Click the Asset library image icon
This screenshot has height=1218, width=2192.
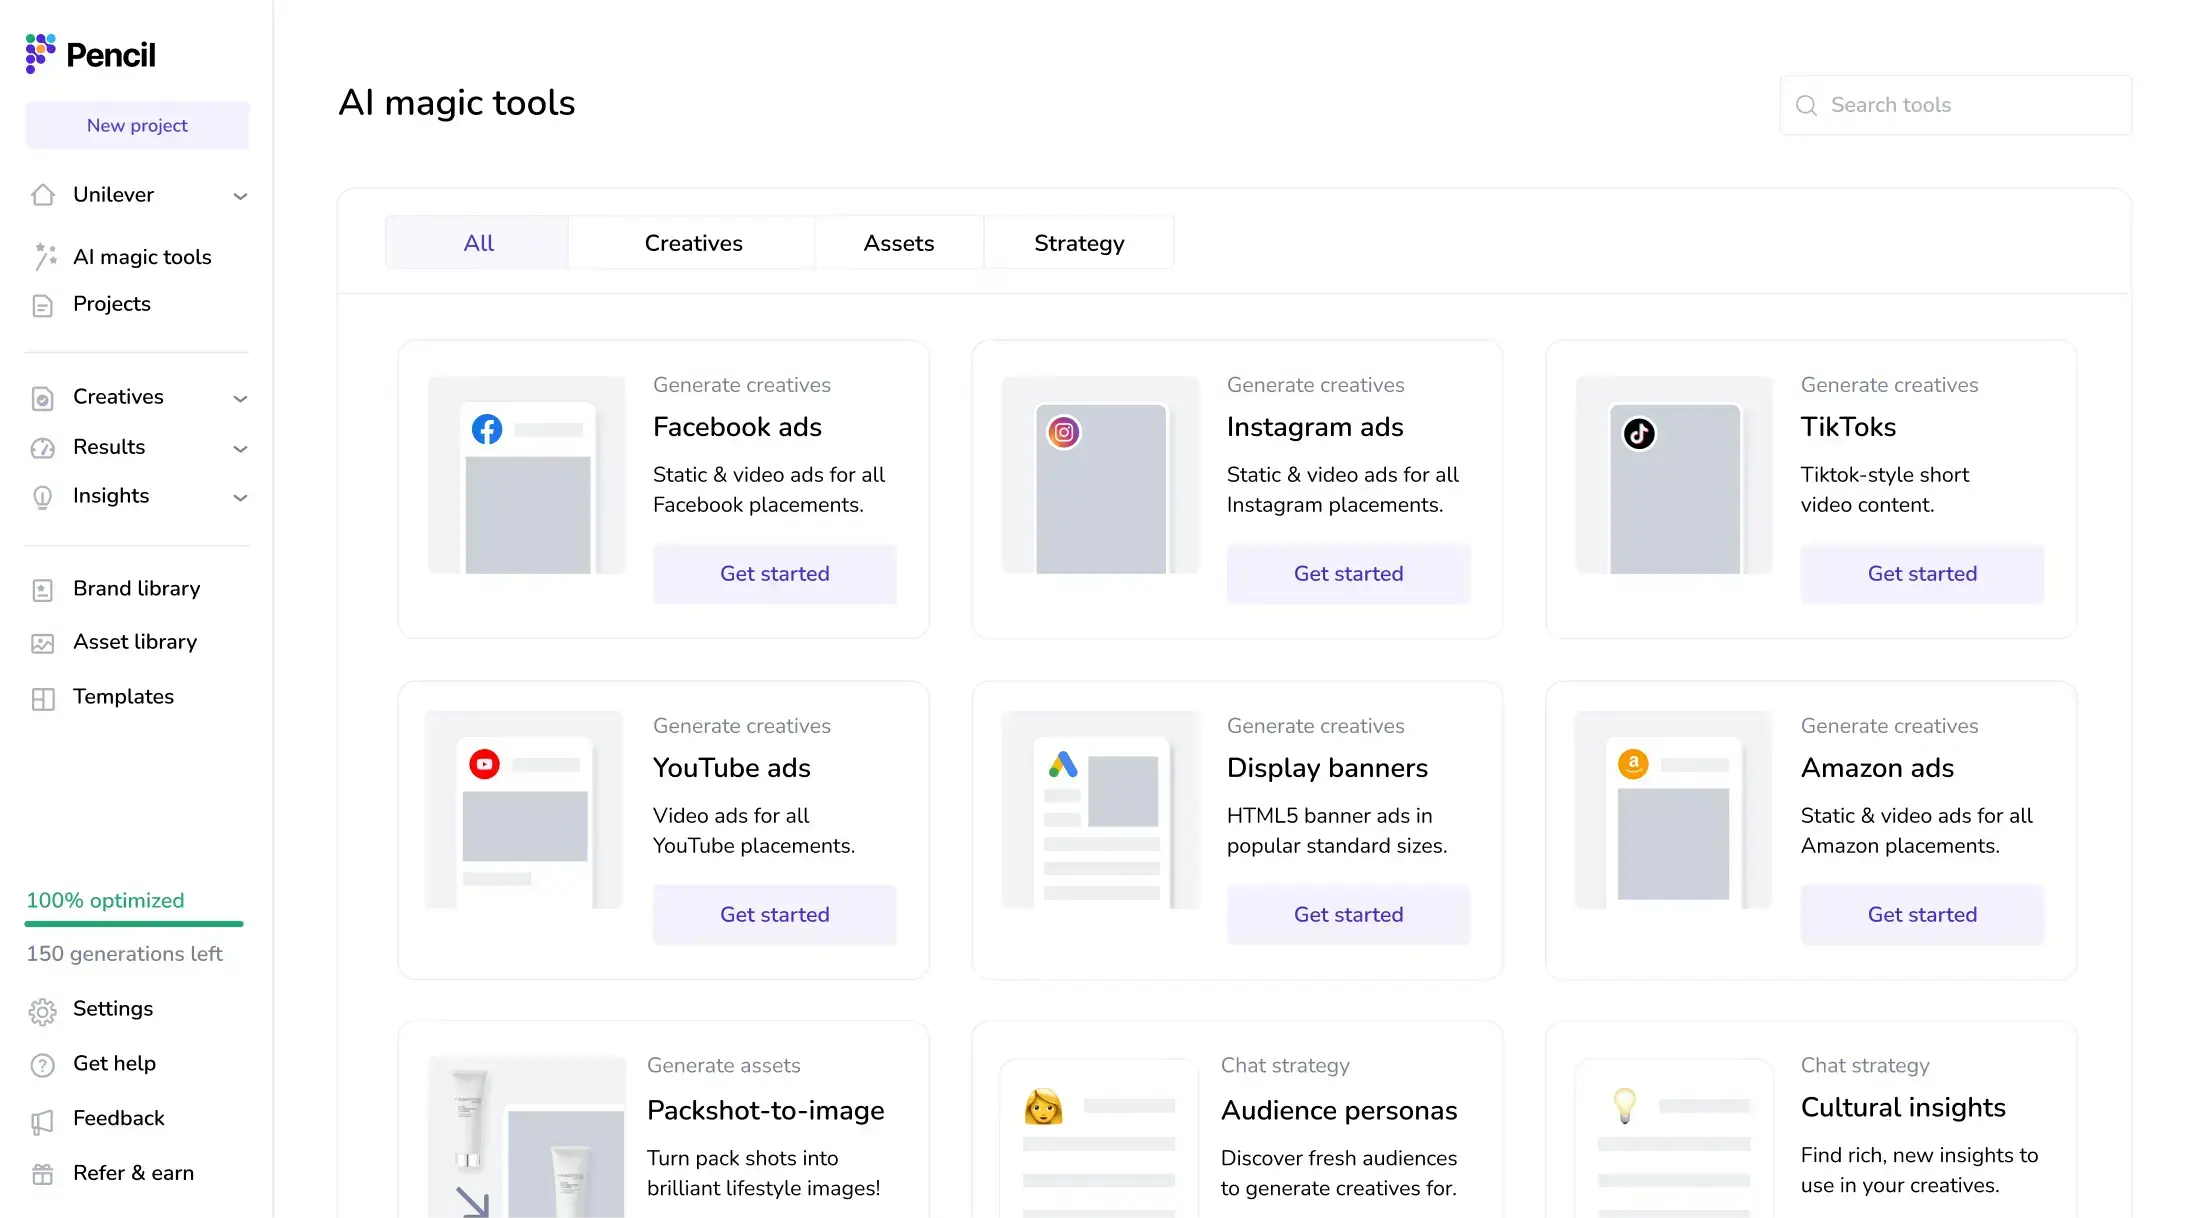click(x=43, y=643)
